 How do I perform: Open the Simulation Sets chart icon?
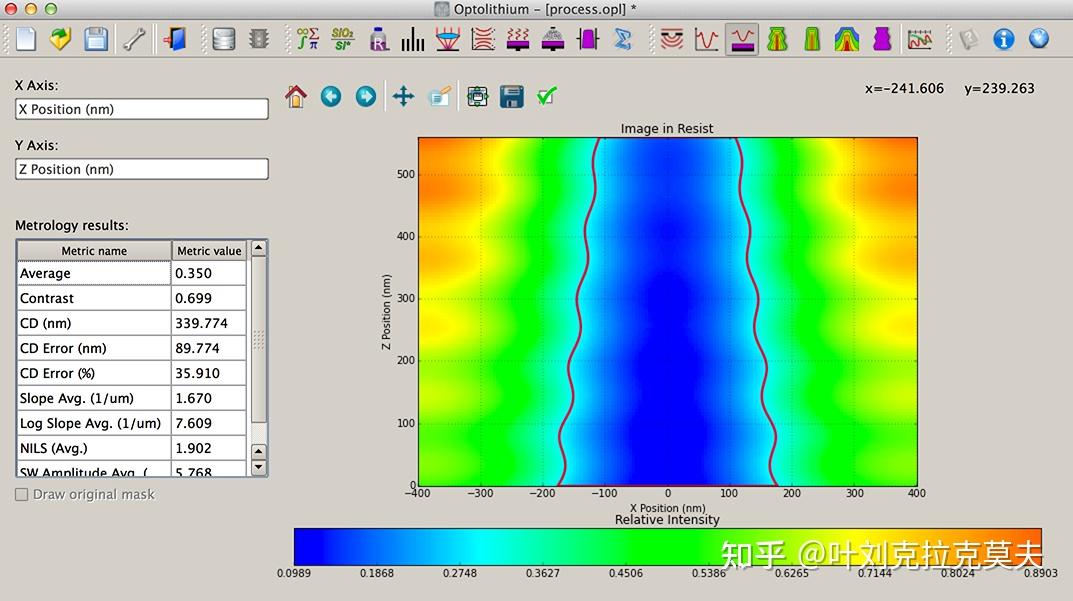coord(920,39)
